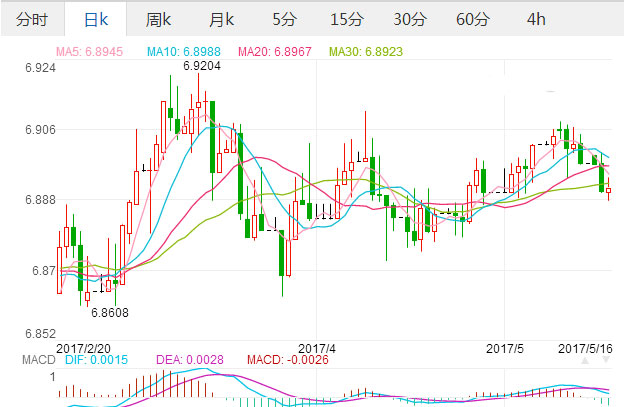Image resolution: width=624 pixels, height=407 pixels.
Task: Click the up triangle beside MACD readout
Action: (x=585, y=360)
